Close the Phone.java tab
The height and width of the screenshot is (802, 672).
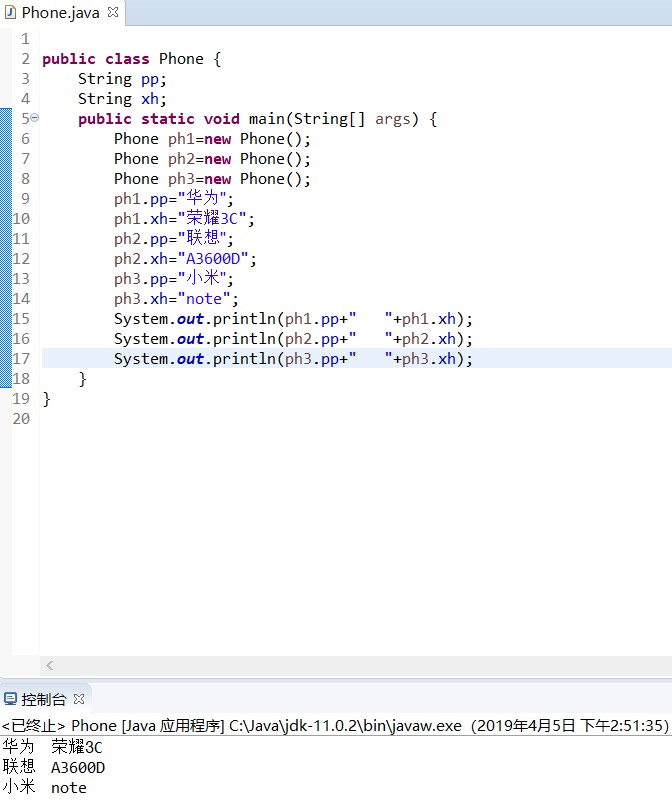coord(113,12)
